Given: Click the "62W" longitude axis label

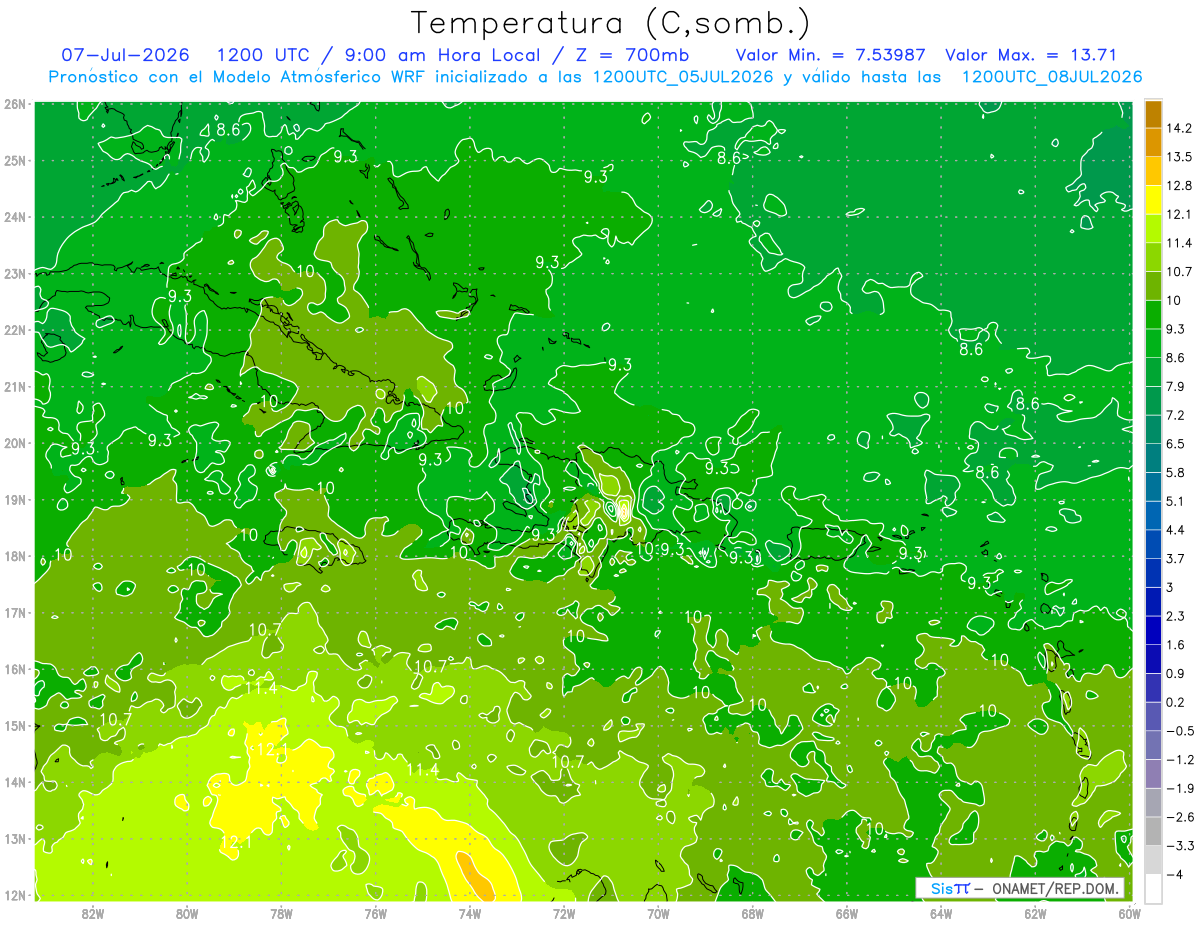Looking at the screenshot, I should (1035, 913).
